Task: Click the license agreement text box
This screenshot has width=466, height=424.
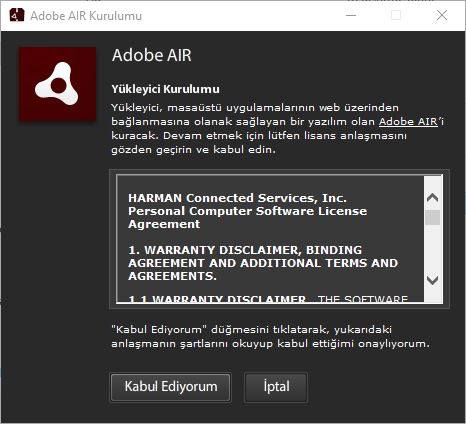Action: pyautogui.click(x=270, y=239)
